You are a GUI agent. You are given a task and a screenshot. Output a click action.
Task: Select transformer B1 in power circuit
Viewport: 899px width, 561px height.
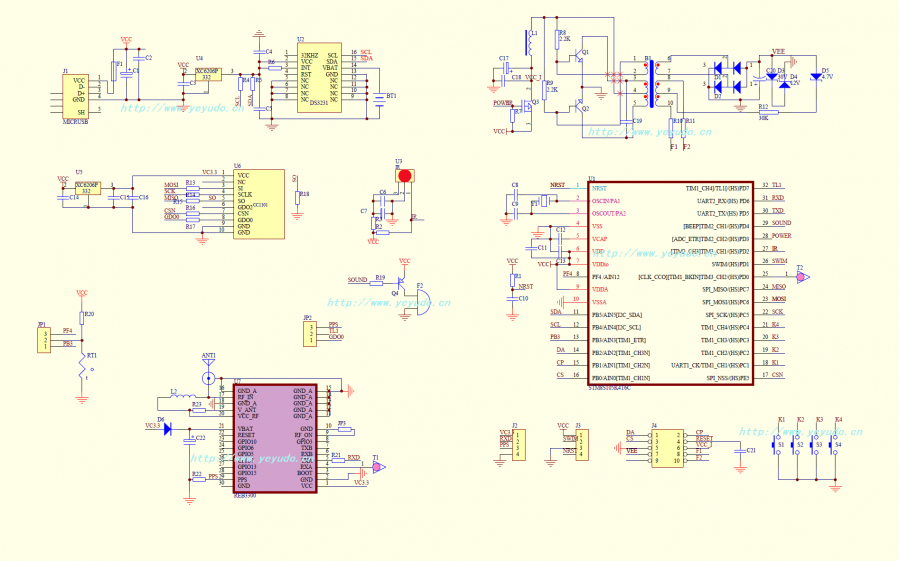coord(650,84)
